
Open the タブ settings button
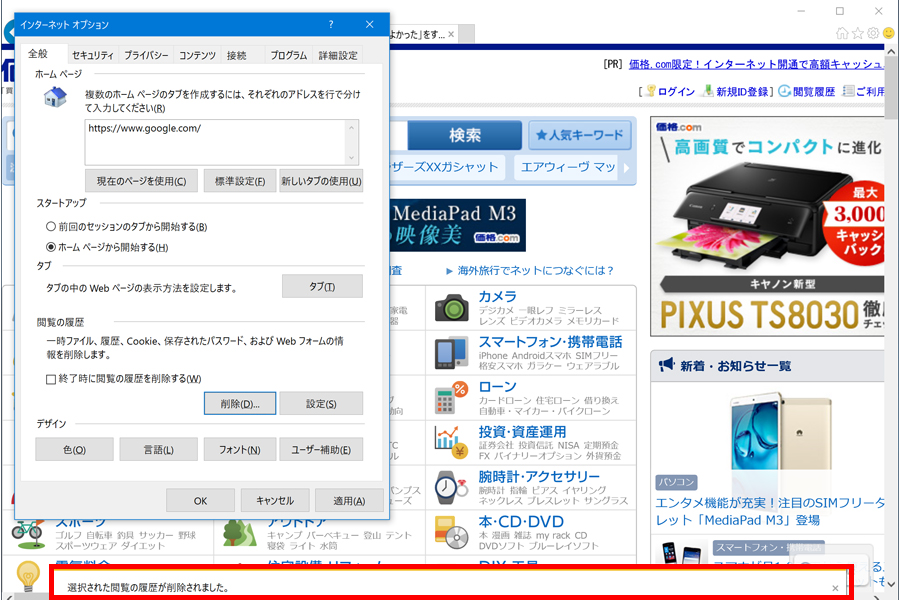(x=322, y=286)
